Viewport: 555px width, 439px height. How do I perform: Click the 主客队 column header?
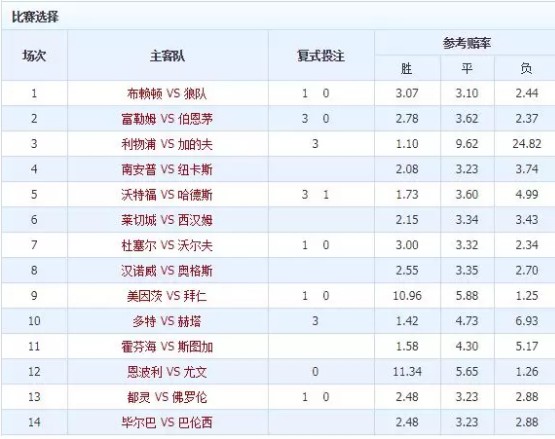pos(167,56)
